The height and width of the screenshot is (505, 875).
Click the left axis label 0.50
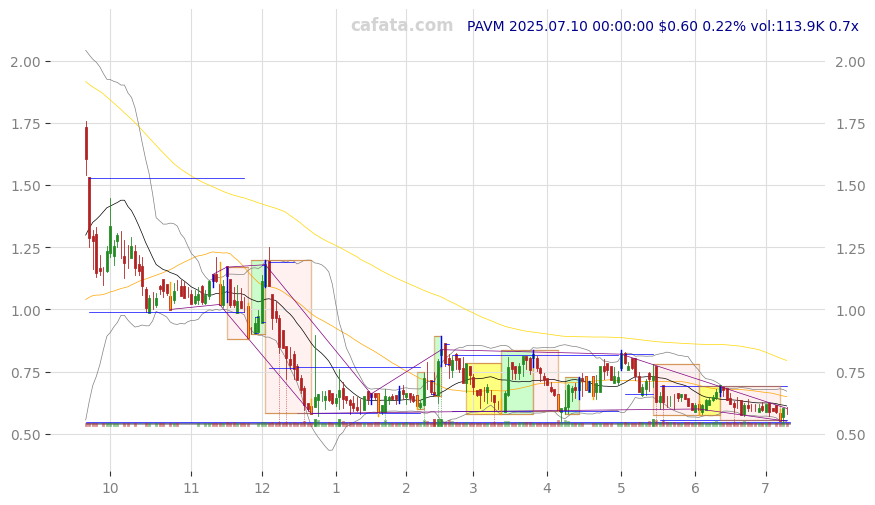[26, 435]
